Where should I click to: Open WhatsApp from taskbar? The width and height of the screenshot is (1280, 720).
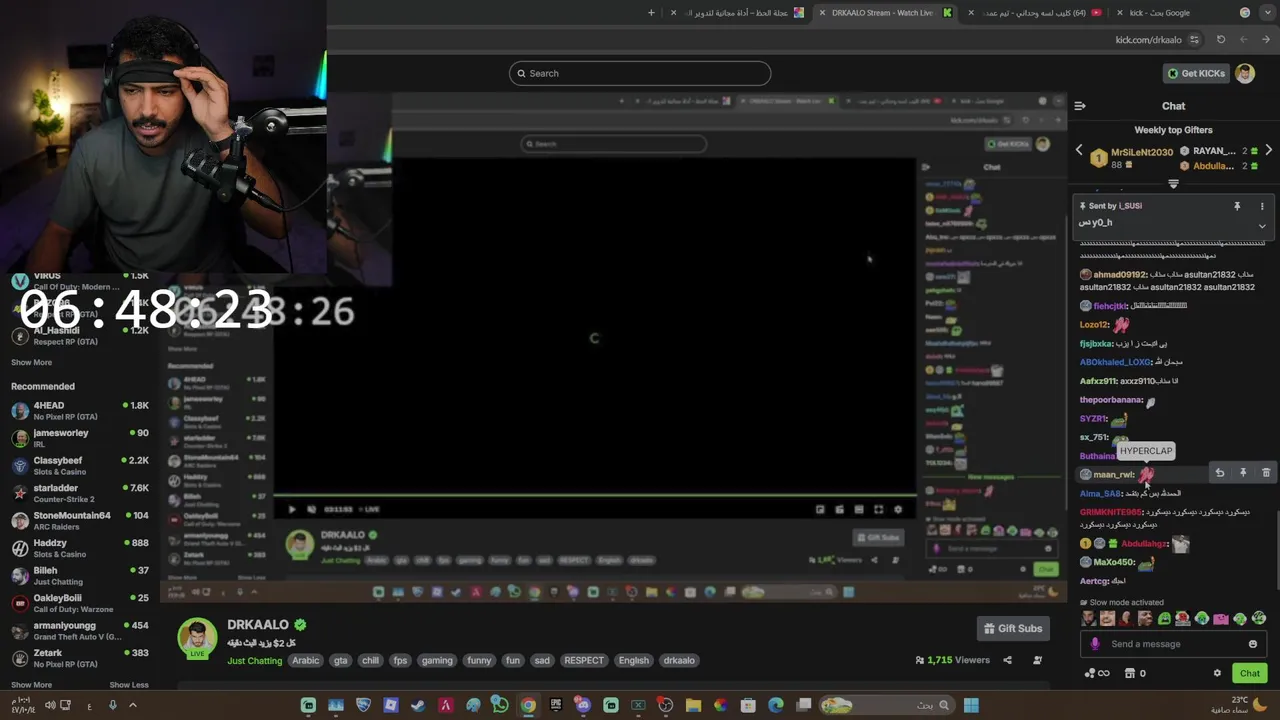(x=500, y=705)
